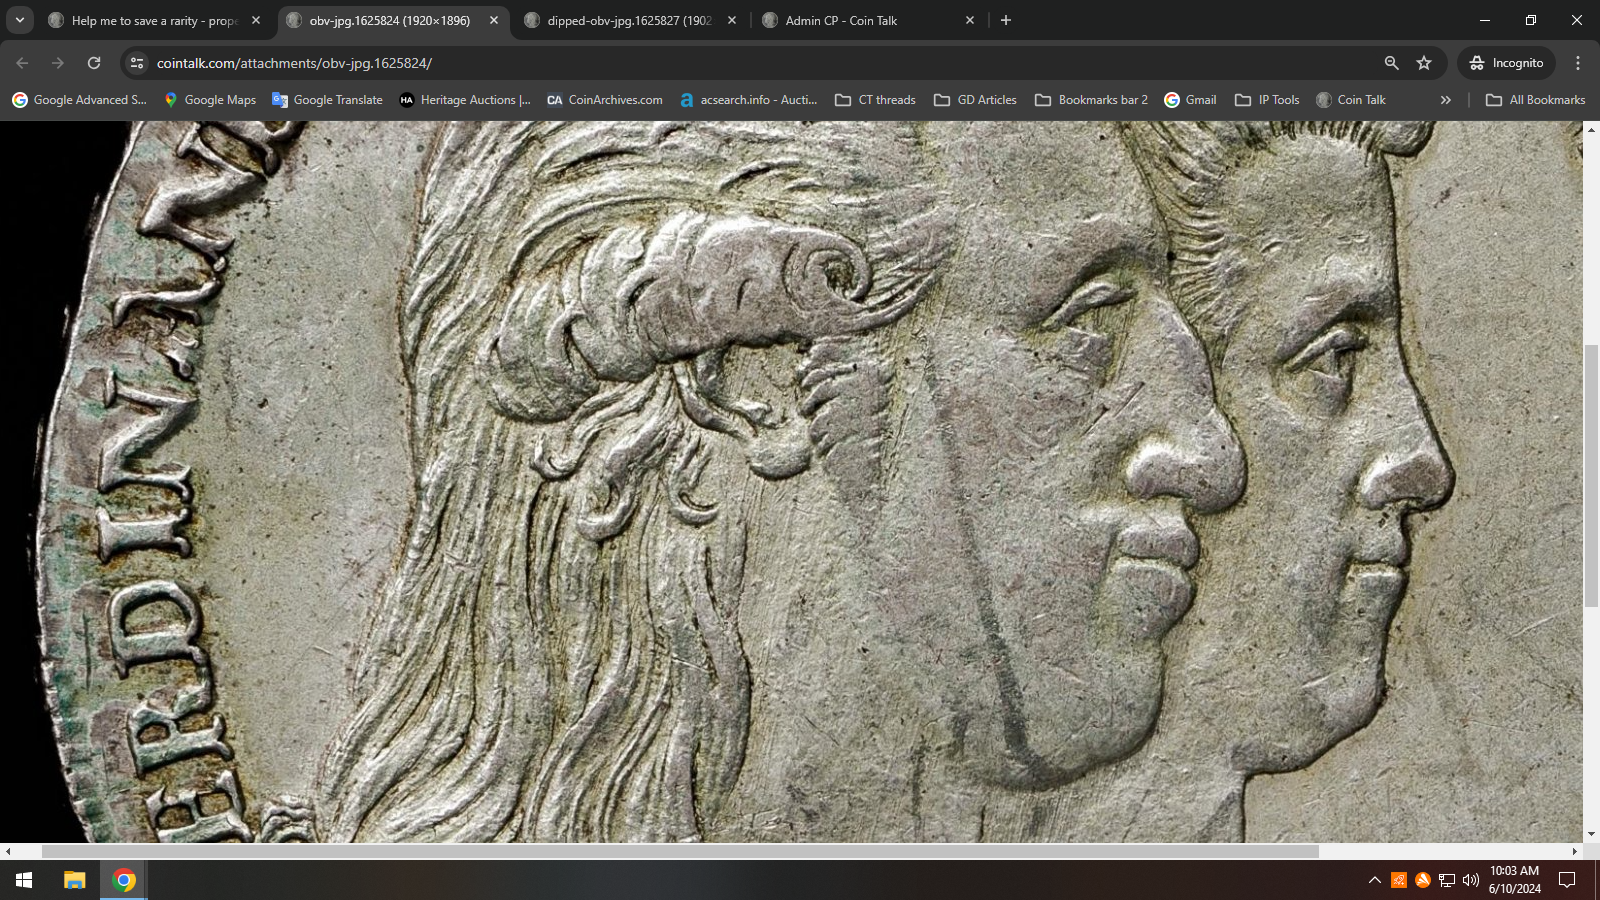This screenshot has height=900, width=1600.
Task: Bookmark this page with the star icon
Action: click(x=1424, y=63)
